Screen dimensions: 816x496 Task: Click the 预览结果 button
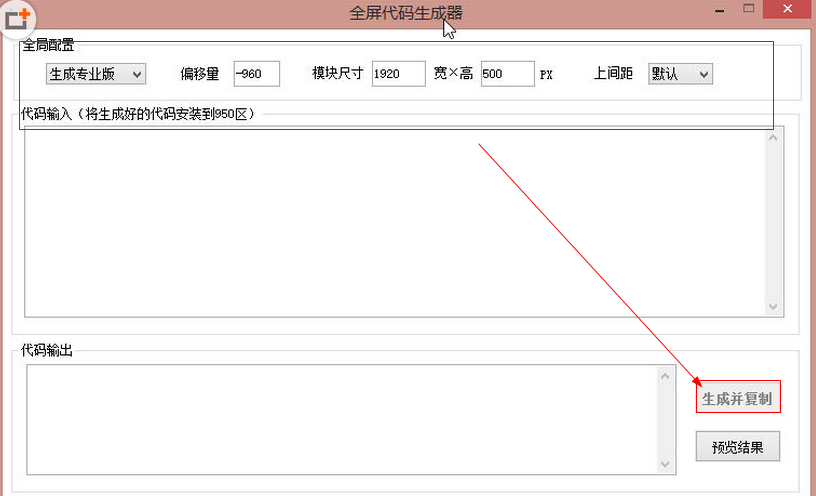(737, 447)
